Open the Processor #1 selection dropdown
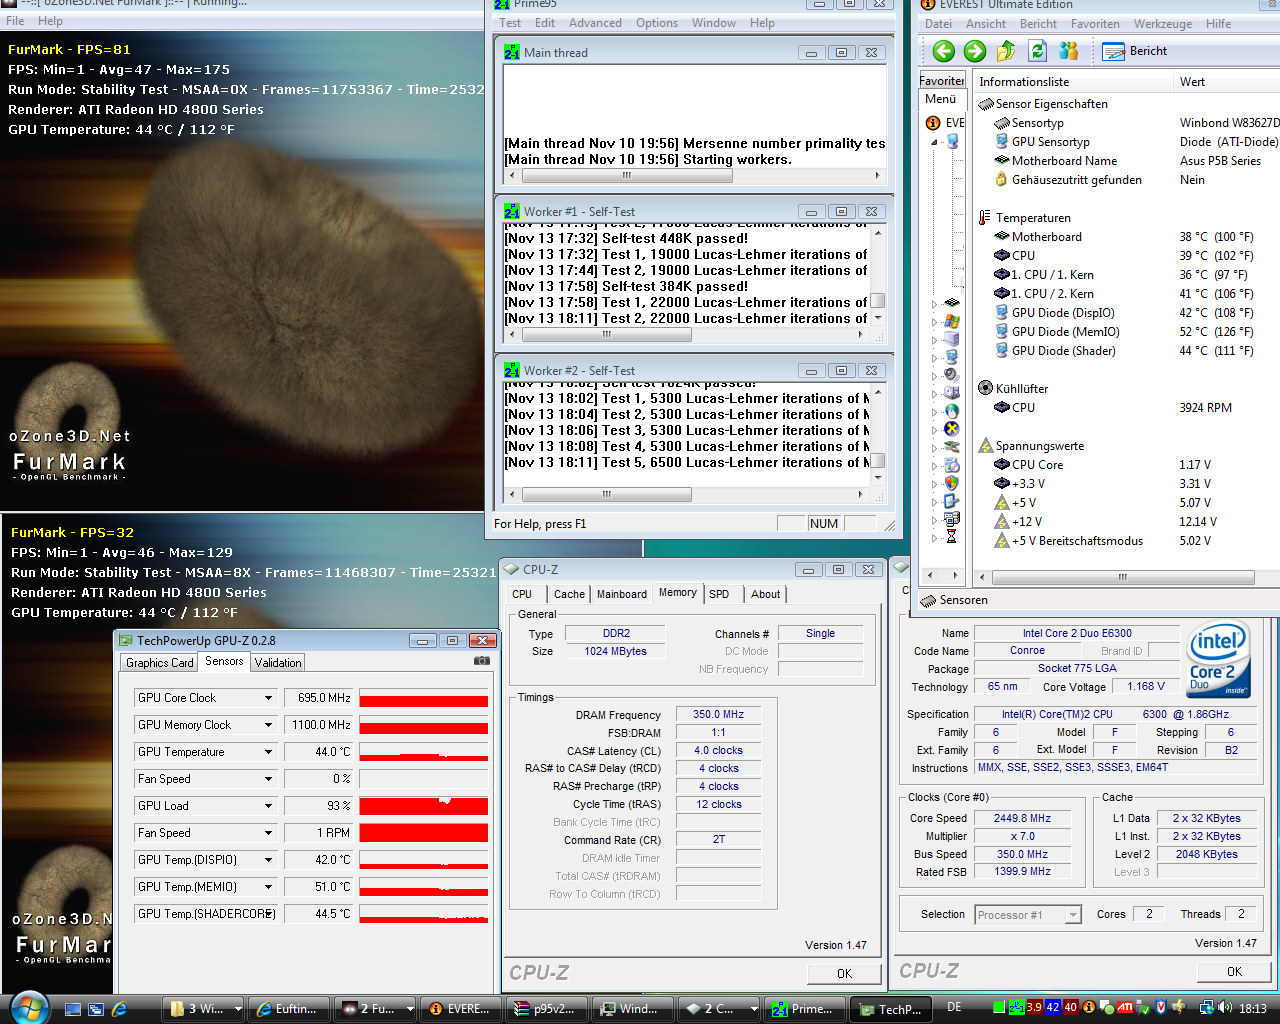The height and width of the screenshot is (1024, 1280). (1073, 915)
